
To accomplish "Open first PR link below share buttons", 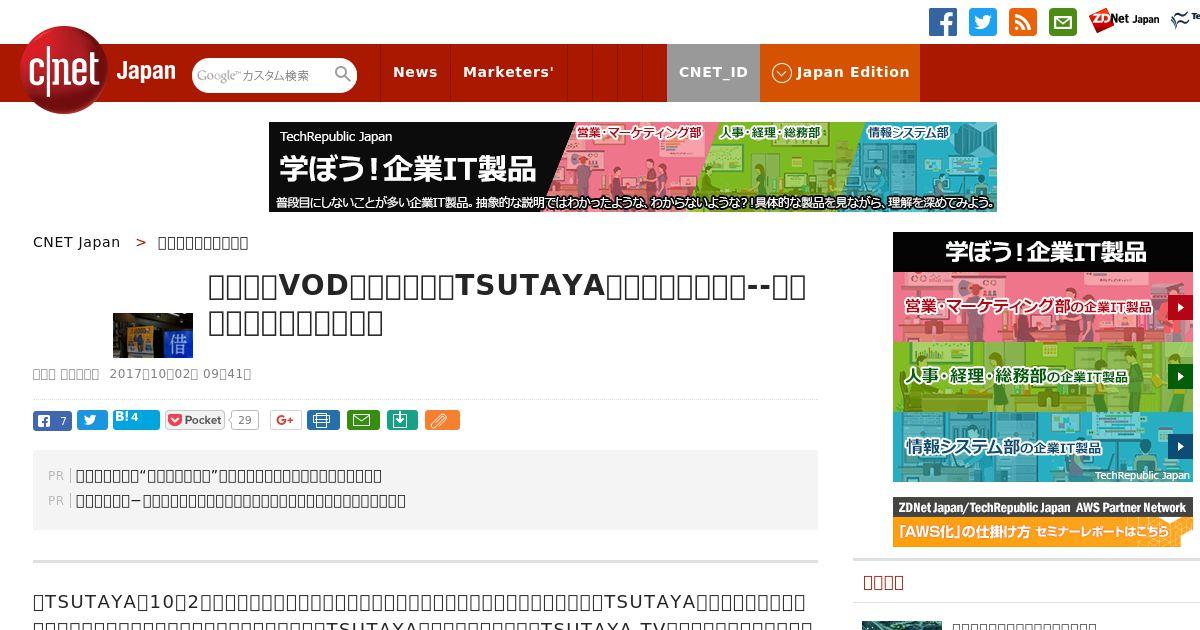I will click(x=229, y=476).
